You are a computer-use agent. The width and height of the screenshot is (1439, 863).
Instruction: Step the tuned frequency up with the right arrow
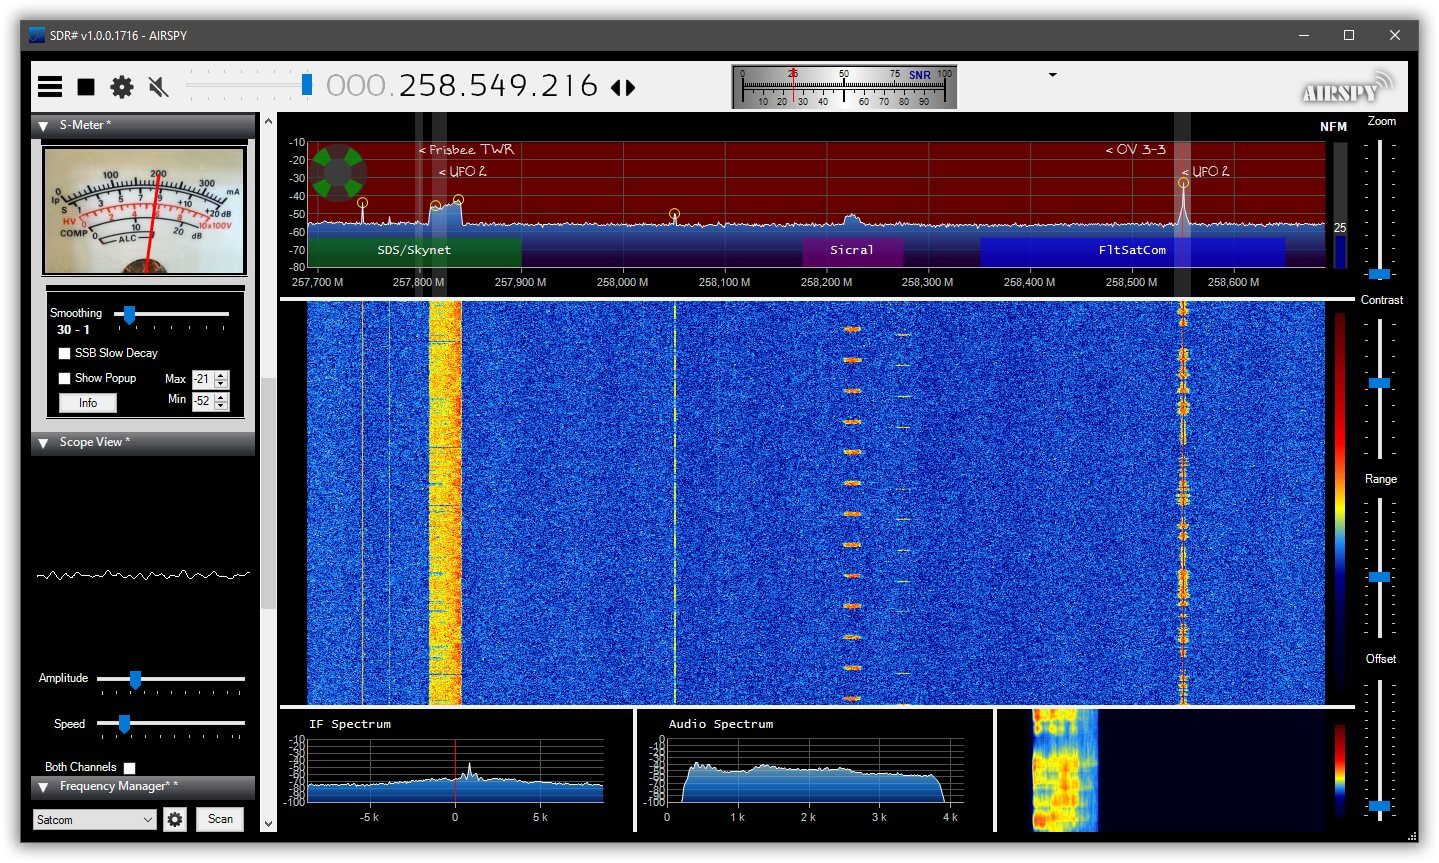(630, 87)
